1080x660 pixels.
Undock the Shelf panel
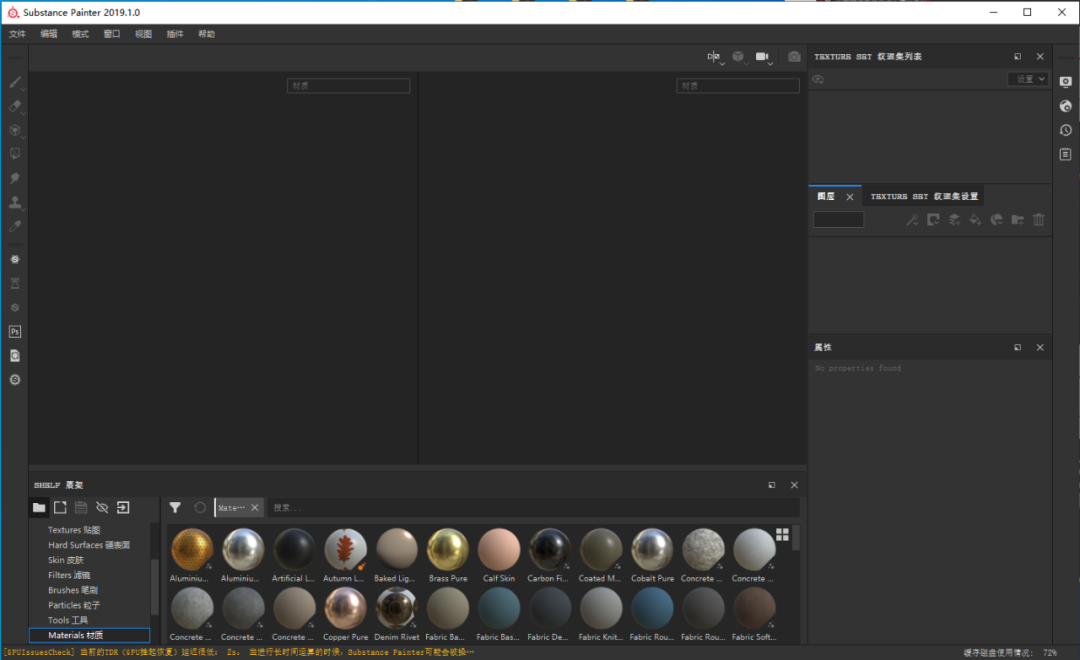pos(771,485)
